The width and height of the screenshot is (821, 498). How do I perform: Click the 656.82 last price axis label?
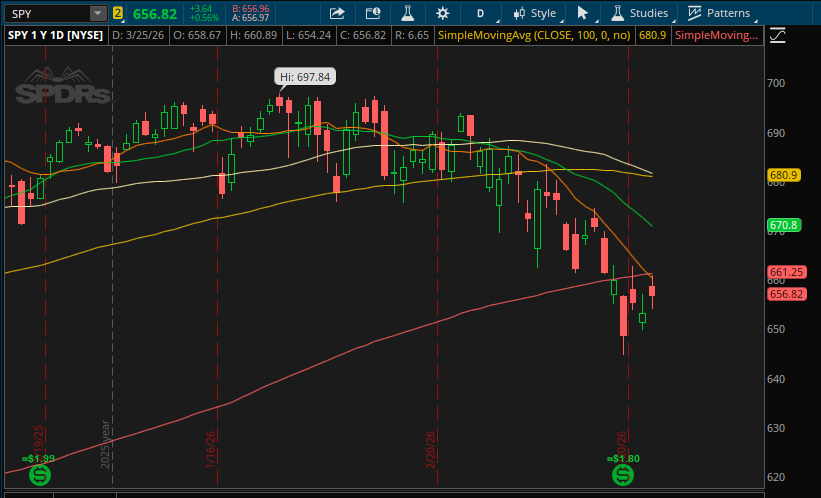[x=786, y=294]
